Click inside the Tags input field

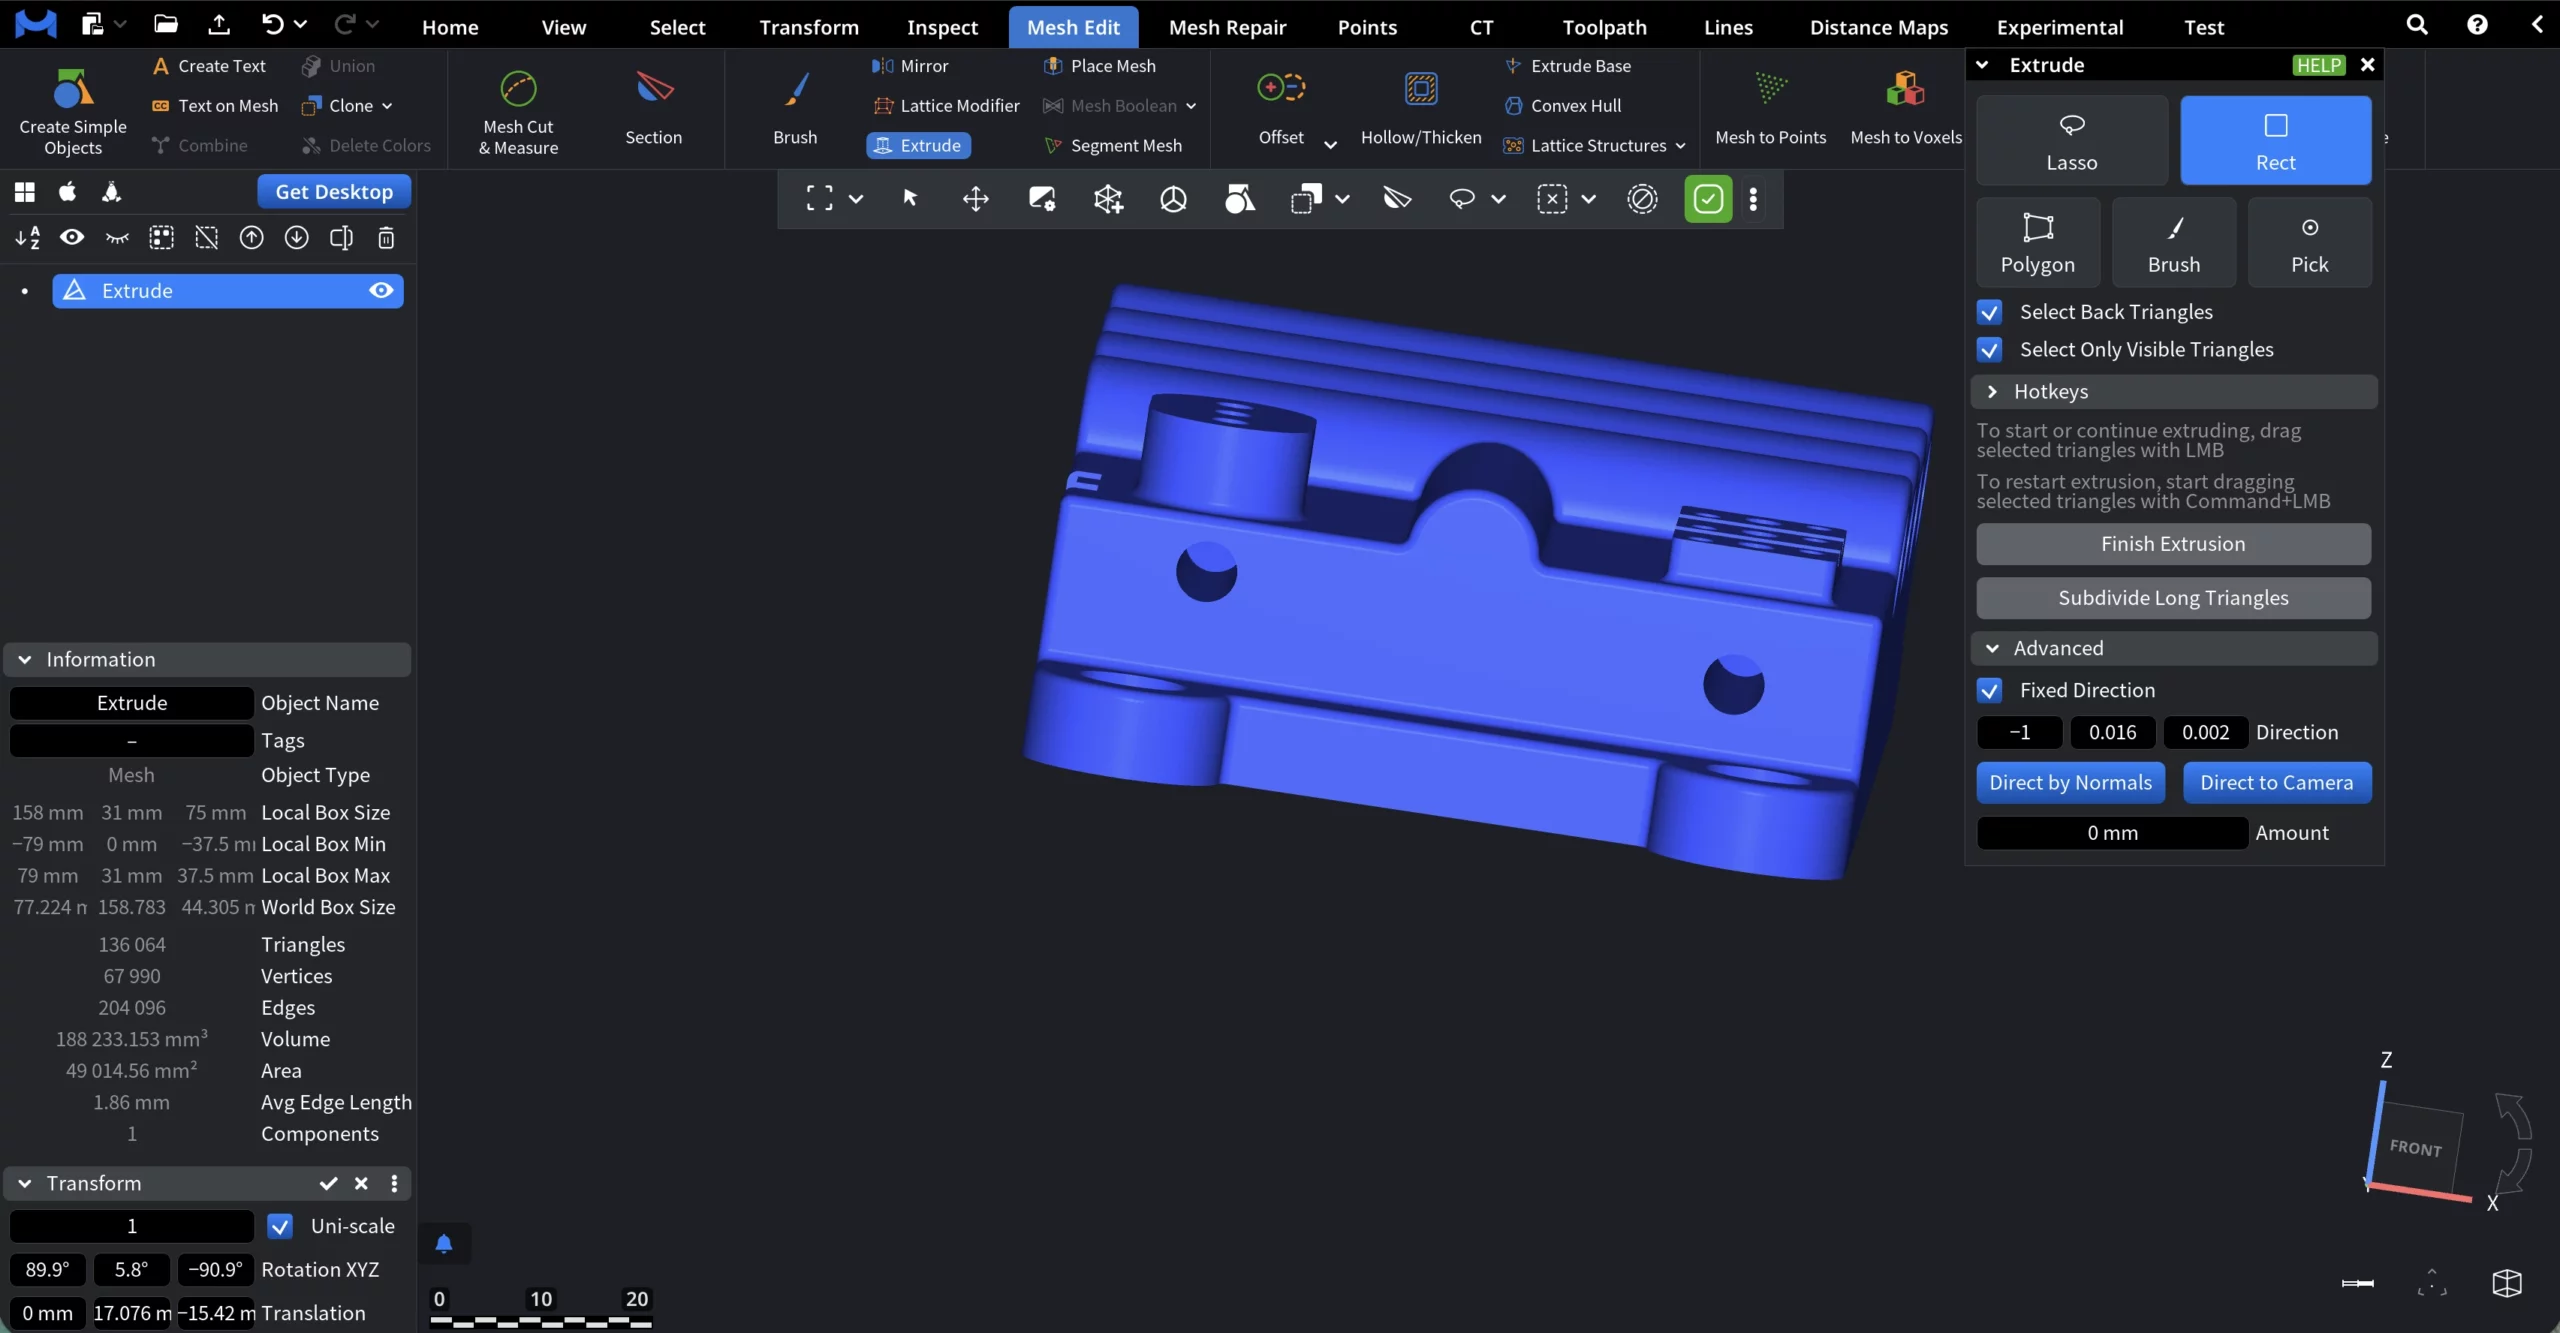pyautogui.click(x=130, y=740)
